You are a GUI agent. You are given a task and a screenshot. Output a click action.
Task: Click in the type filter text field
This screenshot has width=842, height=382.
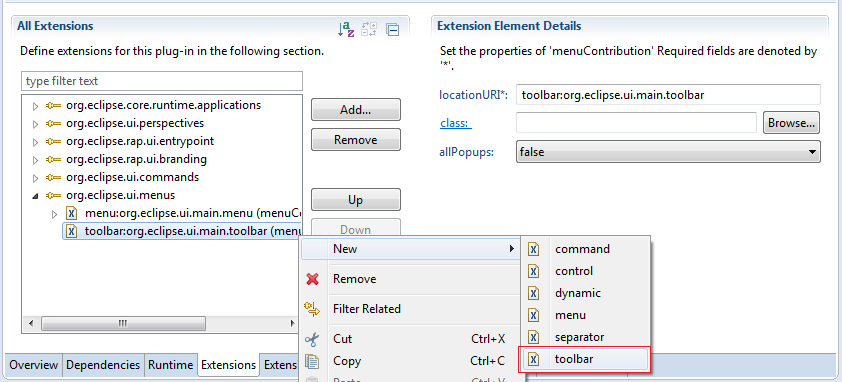click(x=162, y=81)
